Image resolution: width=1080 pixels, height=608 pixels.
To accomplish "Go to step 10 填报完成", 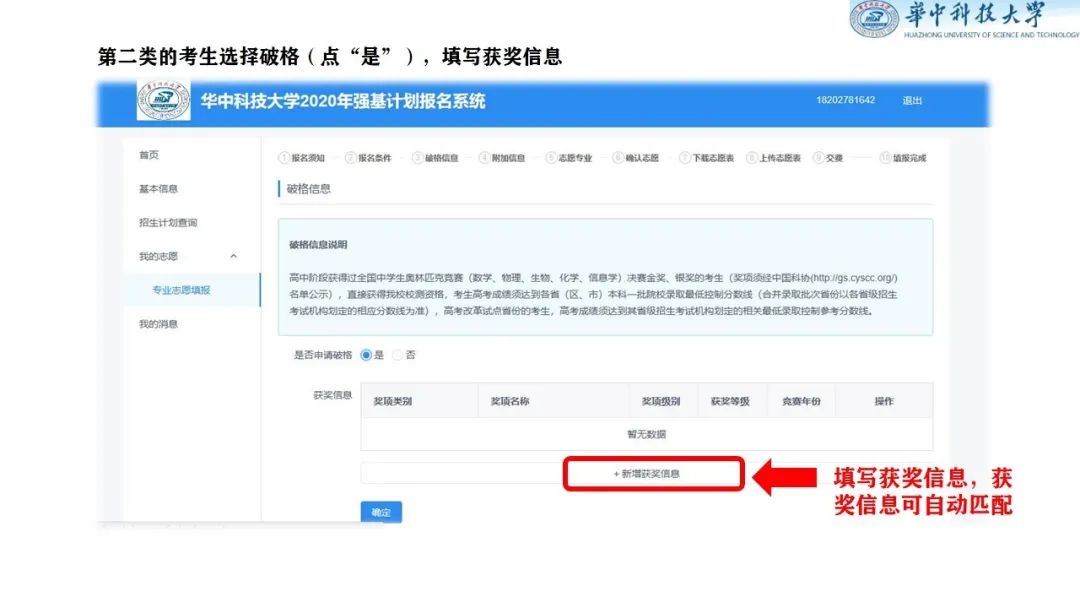I will (x=903, y=158).
